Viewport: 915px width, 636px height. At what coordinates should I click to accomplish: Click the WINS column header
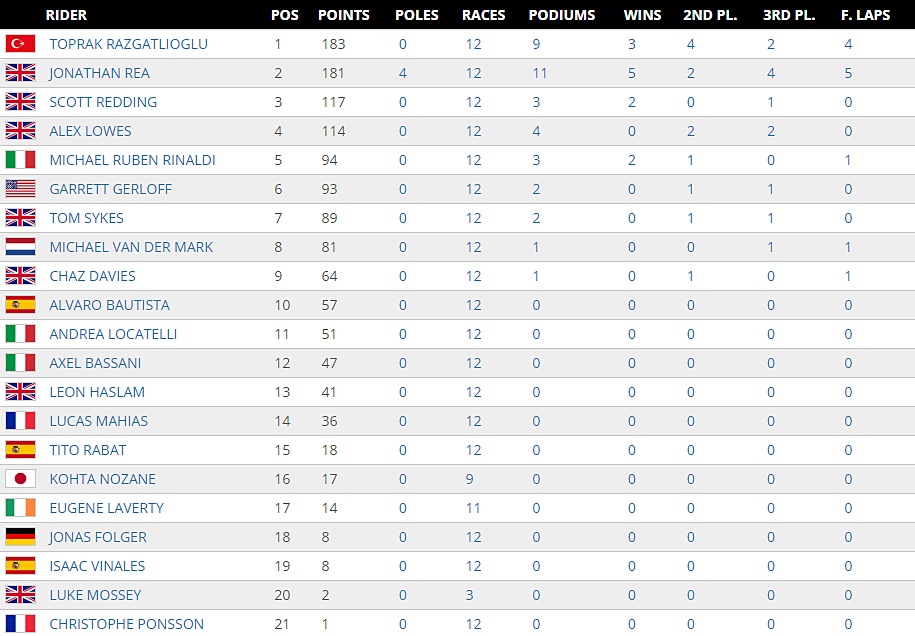point(641,15)
